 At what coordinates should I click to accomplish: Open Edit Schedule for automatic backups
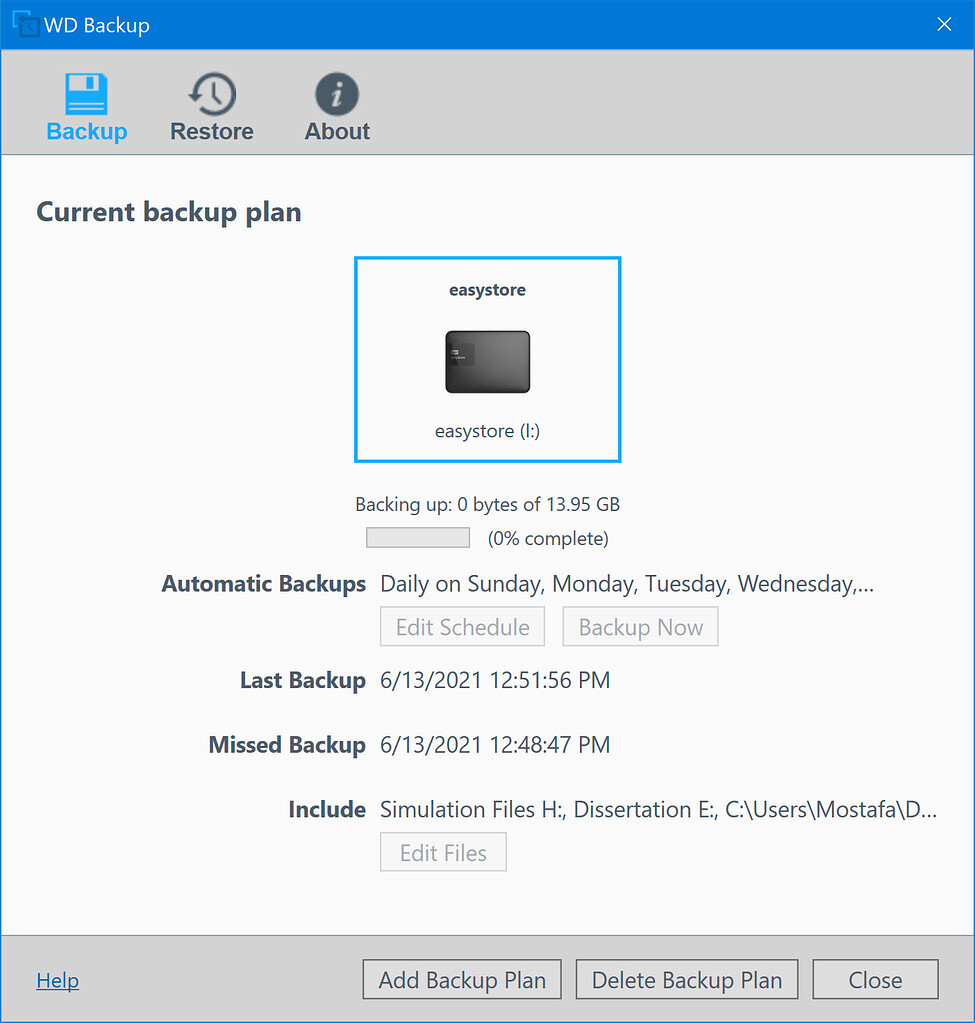461,626
